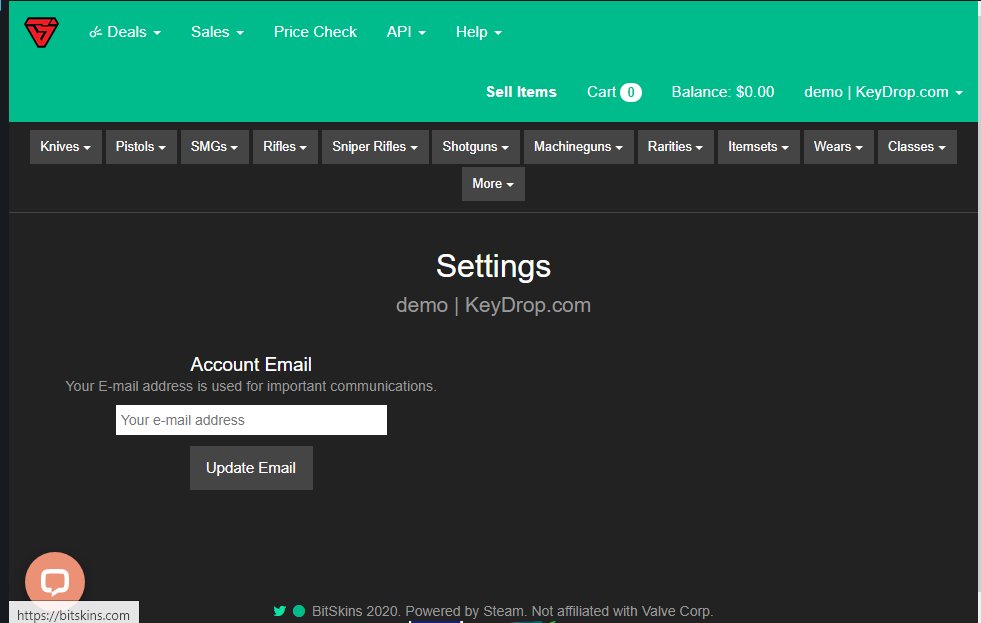Expand the Rifles category

(285, 147)
